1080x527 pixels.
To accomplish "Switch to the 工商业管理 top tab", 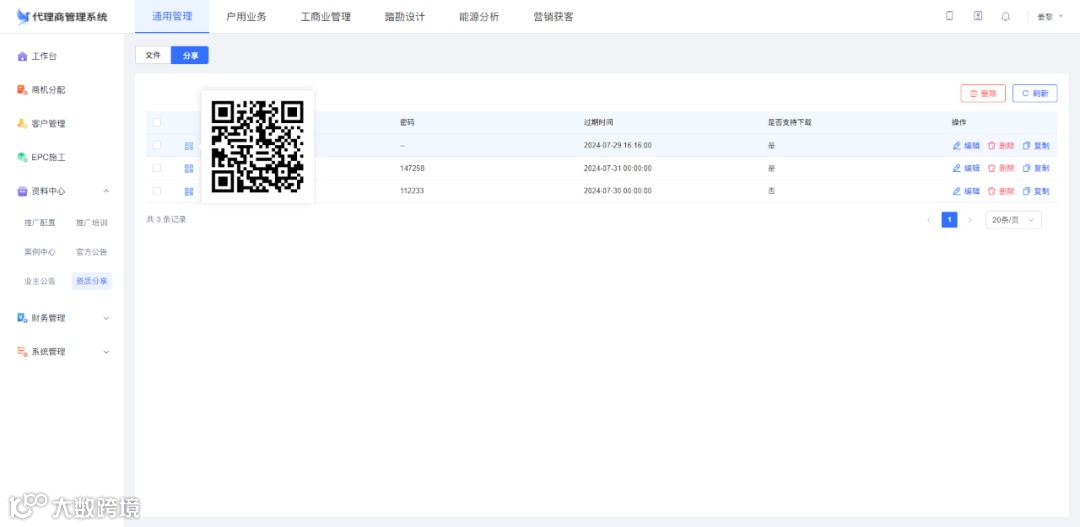I will [326, 17].
